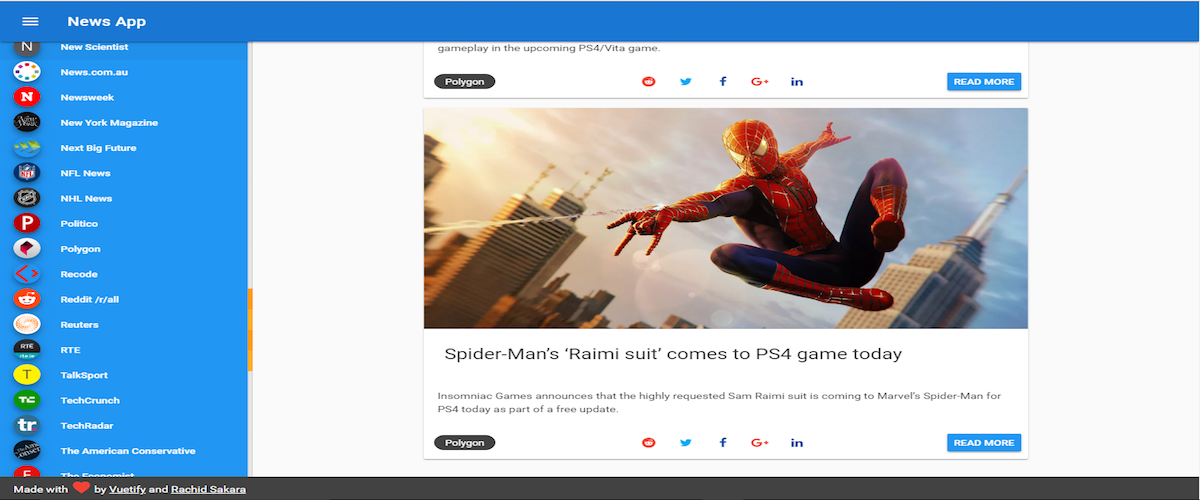Screen dimensions: 1200x500
Task: Open READ MORE for the Spider-Man article
Action: [x=984, y=442]
